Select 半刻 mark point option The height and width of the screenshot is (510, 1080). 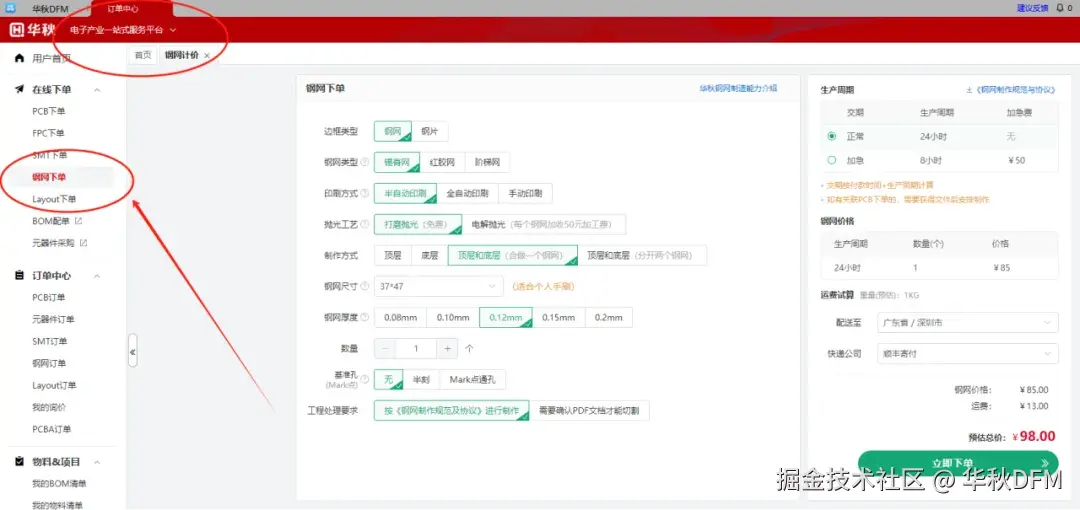pos(422,379)
